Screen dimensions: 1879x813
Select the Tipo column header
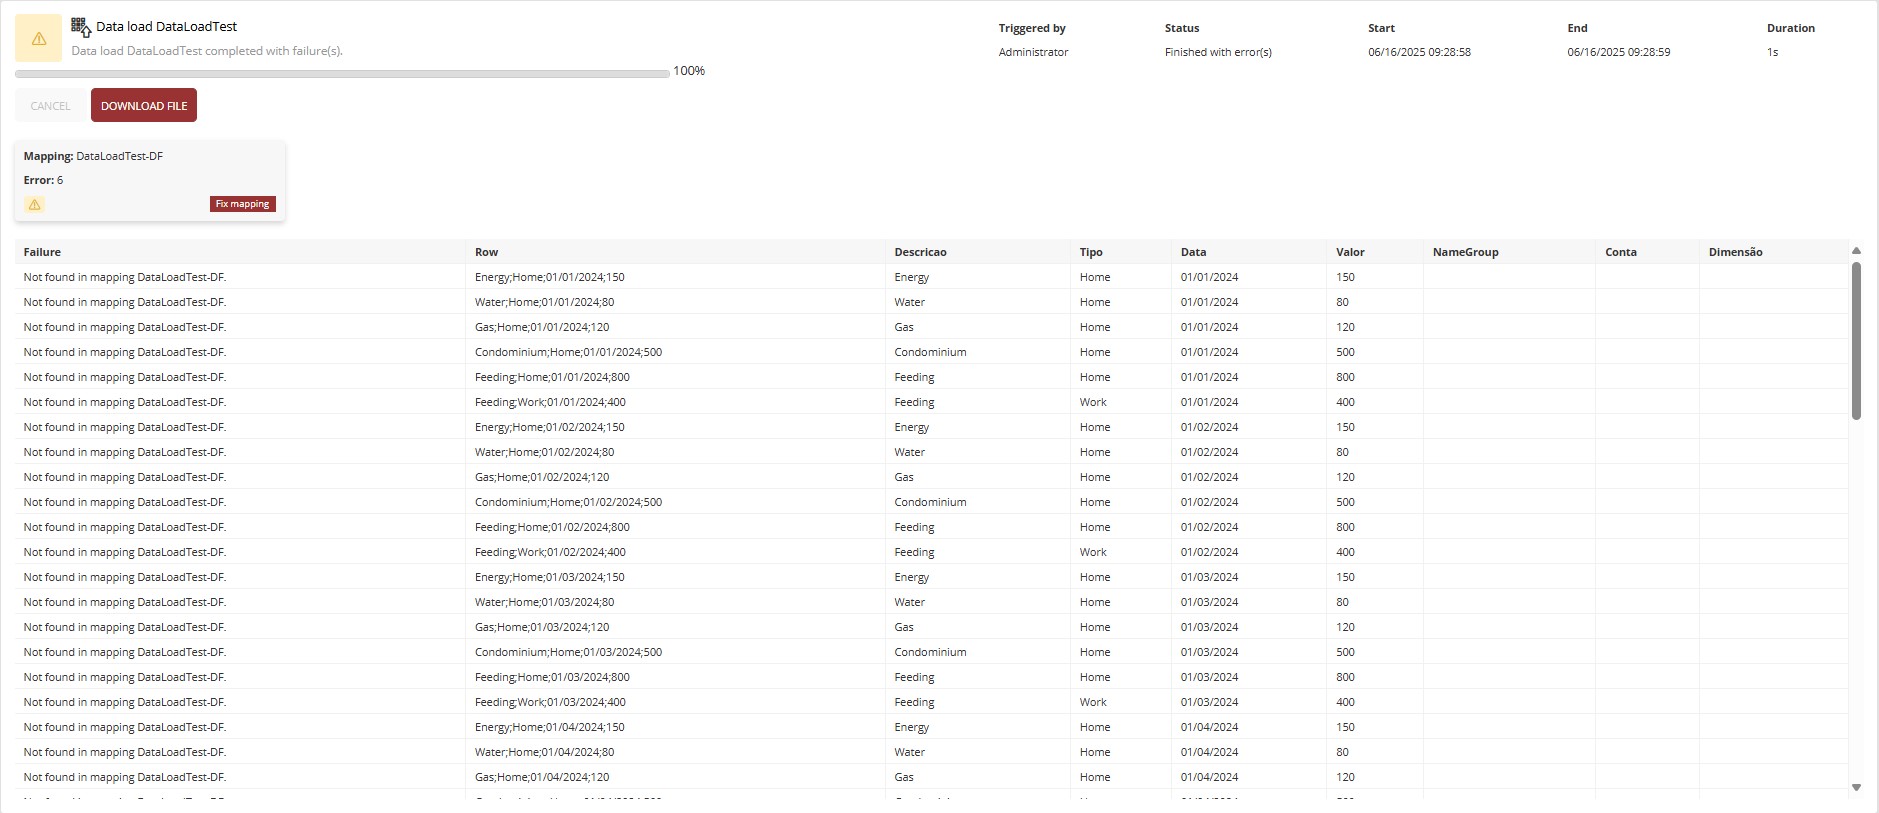click(1121, 252)
